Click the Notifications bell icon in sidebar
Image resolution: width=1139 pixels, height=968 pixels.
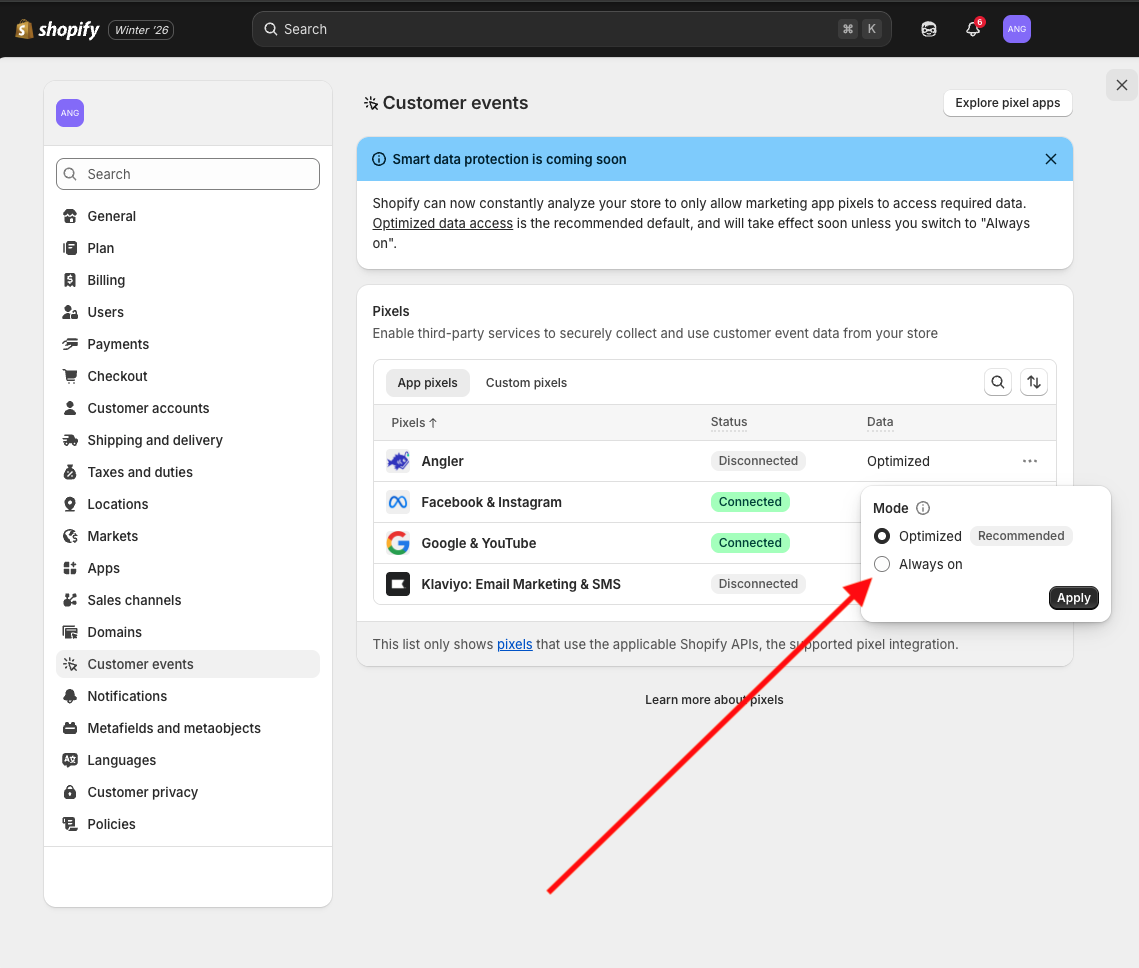[70, 696]
